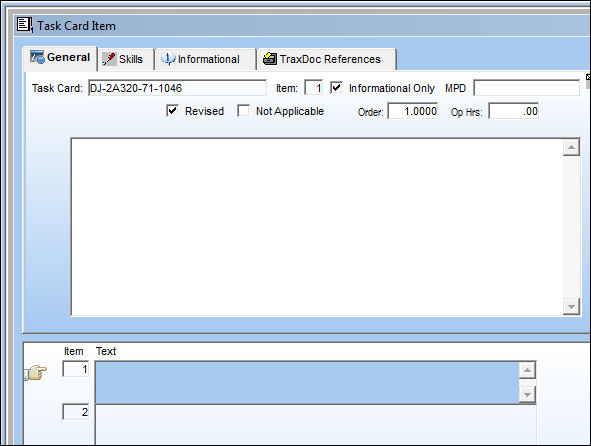Click the item 1 text scroll down arrow
The width and height of the screenshot is (591, 446).
(x=527, y=395)
